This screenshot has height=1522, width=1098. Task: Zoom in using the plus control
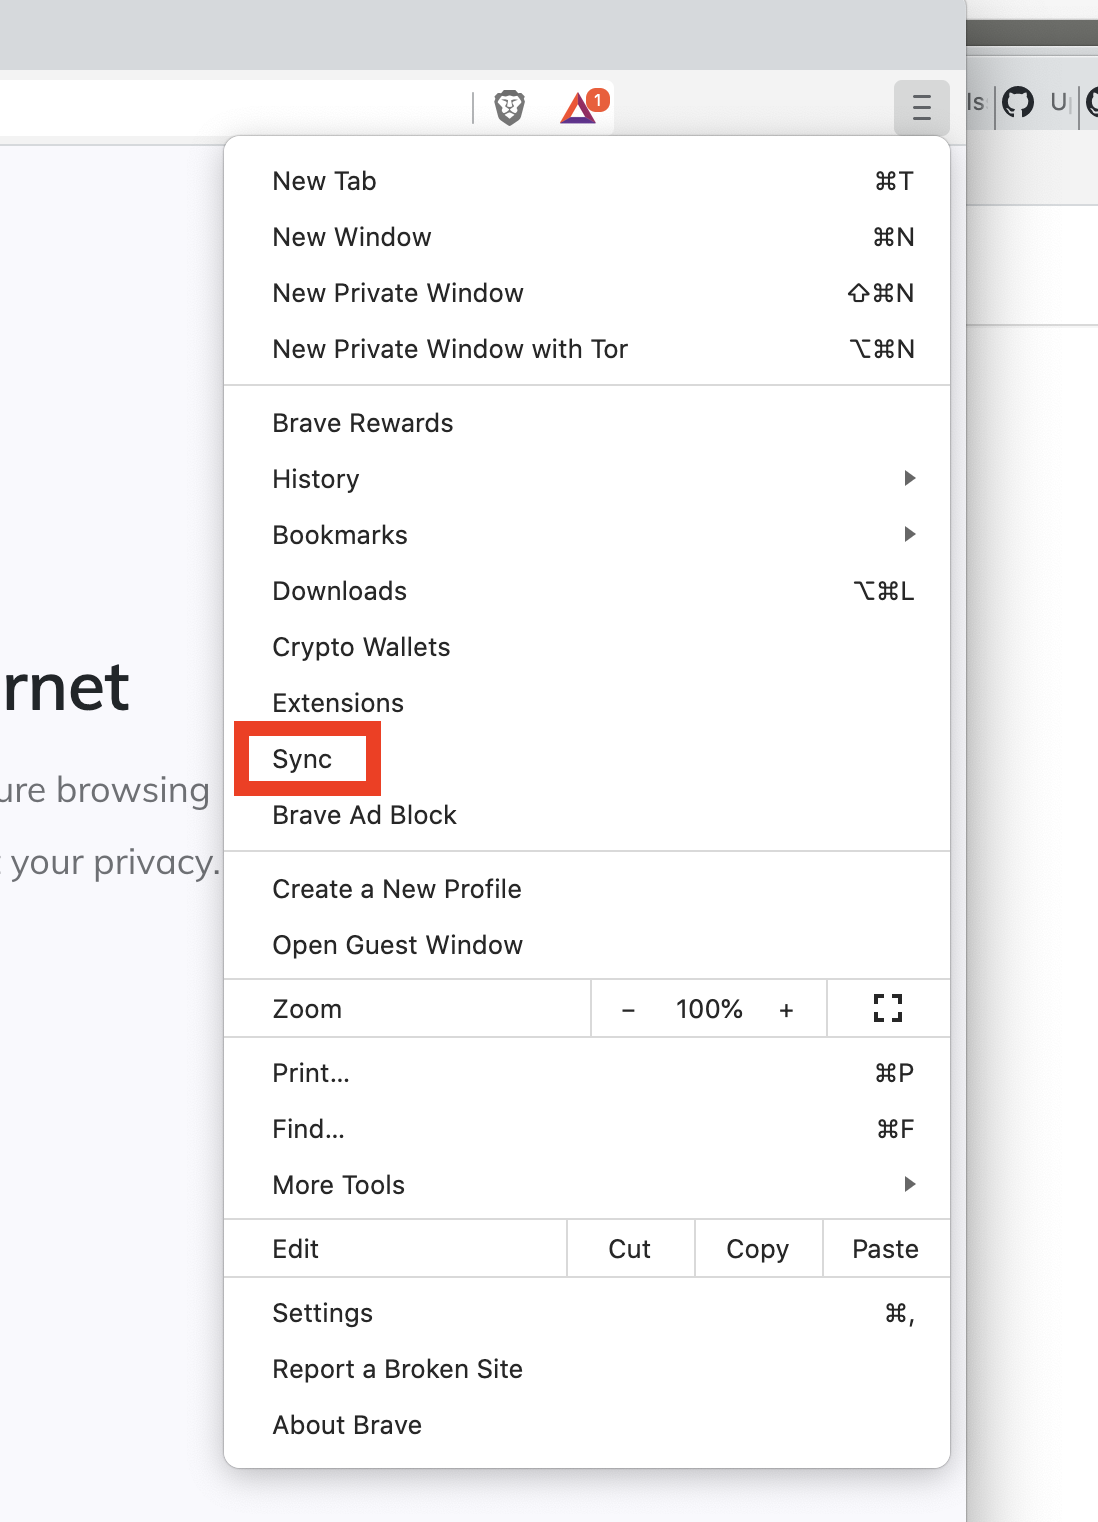point(787,1010)
